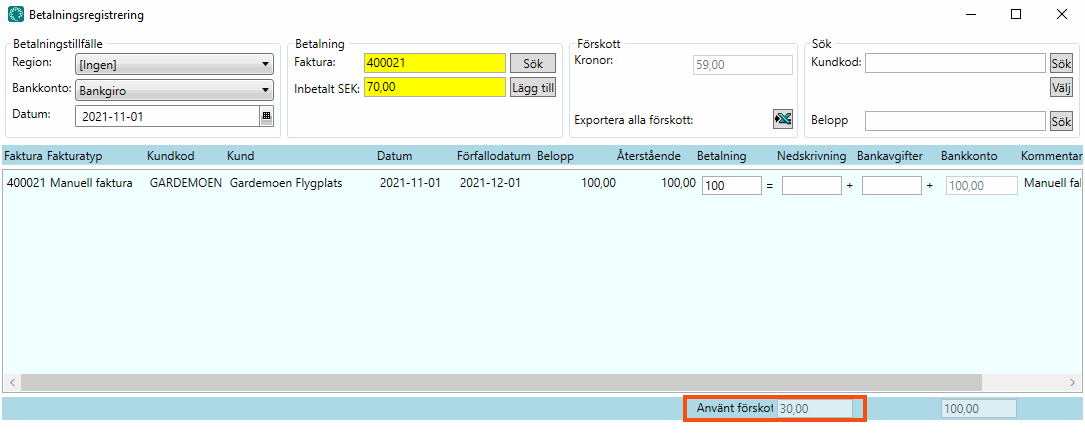This screenshot has height=434, width=1085.
Task: Click the Kundkod search input
Action: click(954, 64)
